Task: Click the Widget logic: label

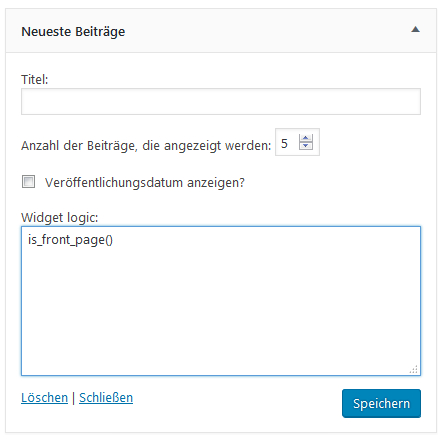Action: point(60,218)
